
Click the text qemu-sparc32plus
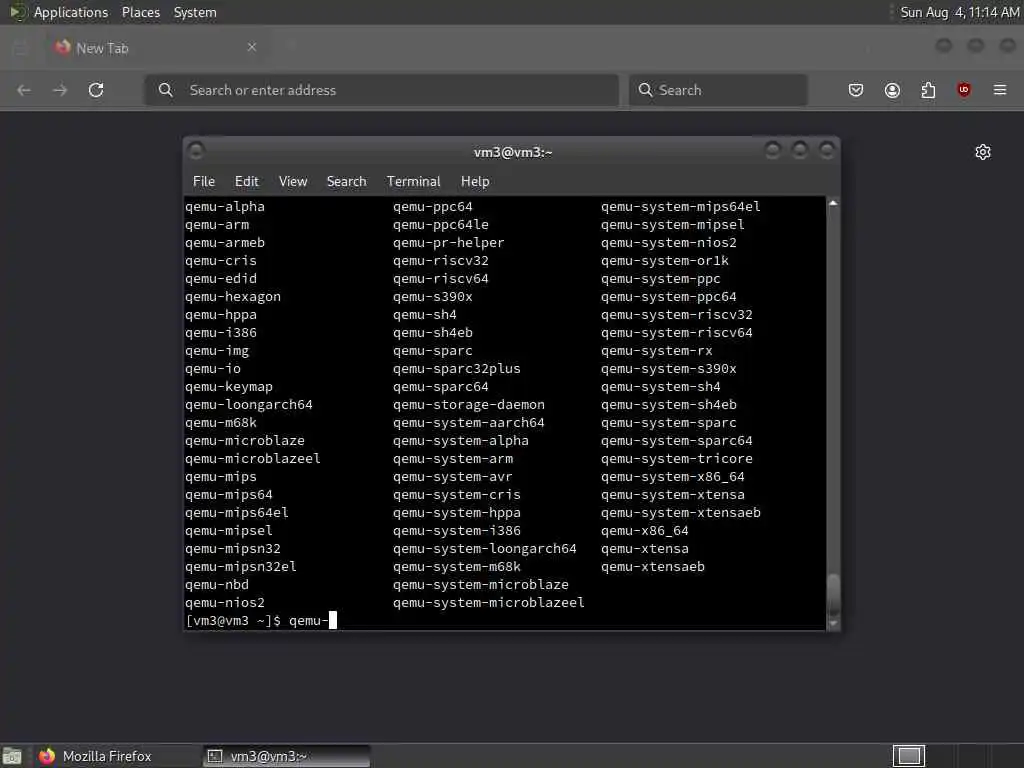pyautogui.click(x=456, y=368)
